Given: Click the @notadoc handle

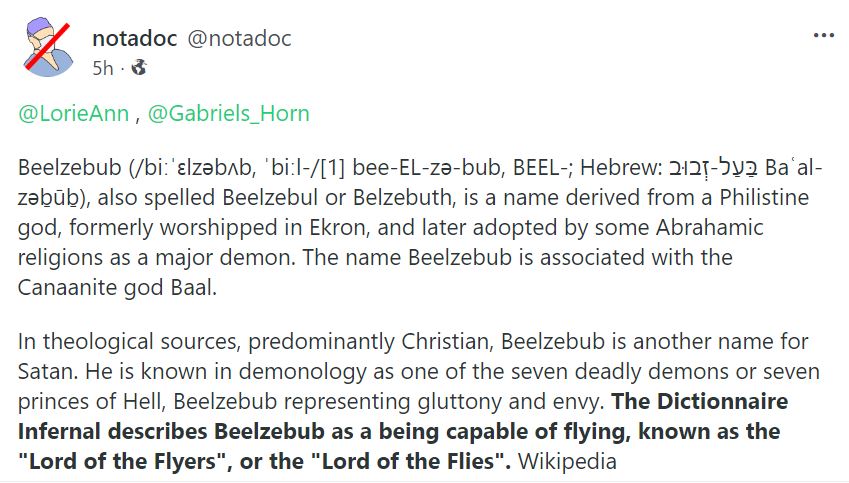Looking at the screenshot, I should pyautogui.click(x=239, y=38).
